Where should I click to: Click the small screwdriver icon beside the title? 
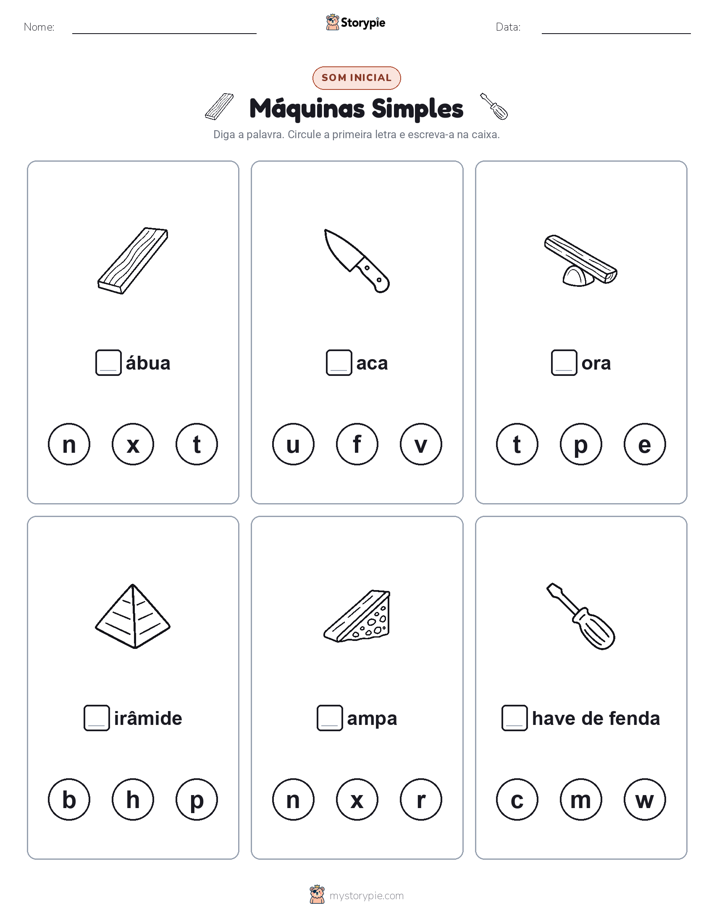tap(494, 106)
